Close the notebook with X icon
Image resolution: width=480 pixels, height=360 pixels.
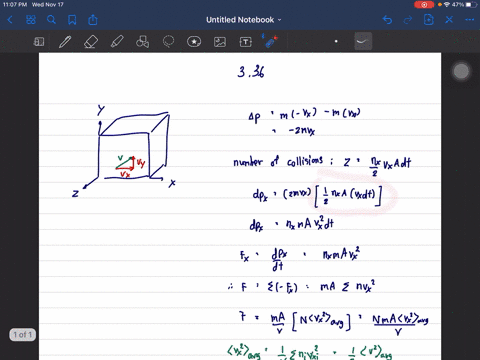[x=449, y=20]
